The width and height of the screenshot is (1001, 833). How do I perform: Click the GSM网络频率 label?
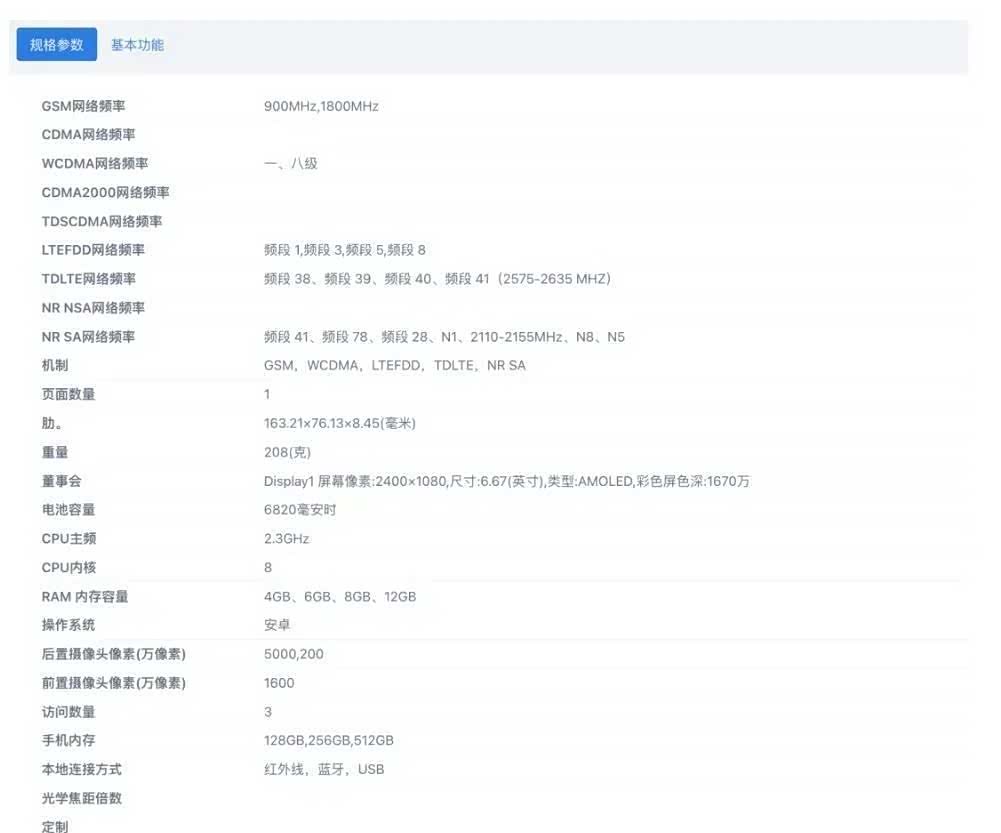point(83,106)
